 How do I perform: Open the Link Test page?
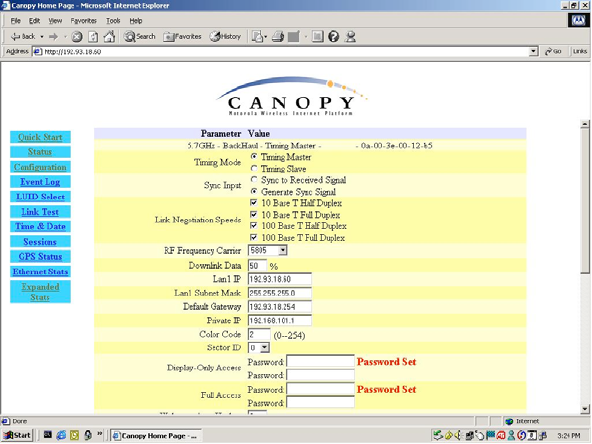40,212
